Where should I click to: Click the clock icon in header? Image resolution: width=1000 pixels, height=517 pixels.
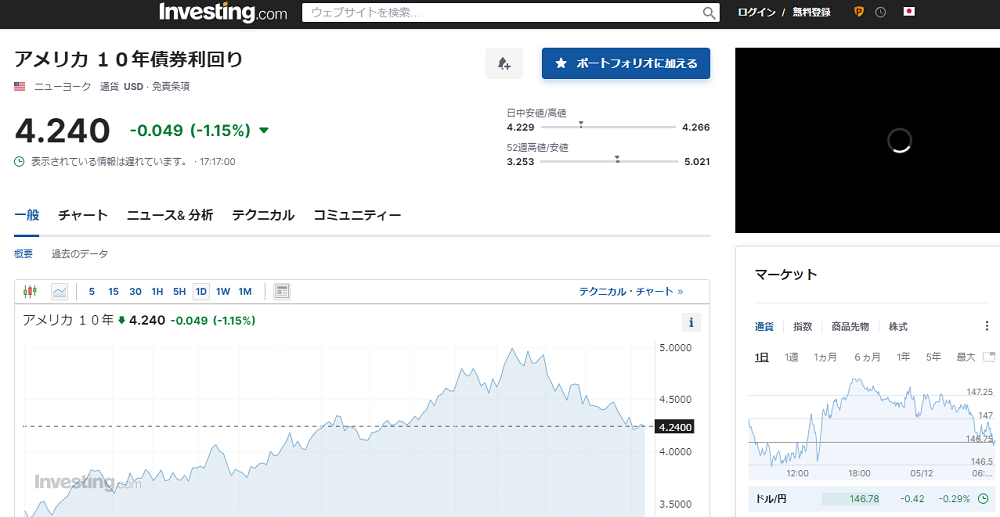coord(881,12)
